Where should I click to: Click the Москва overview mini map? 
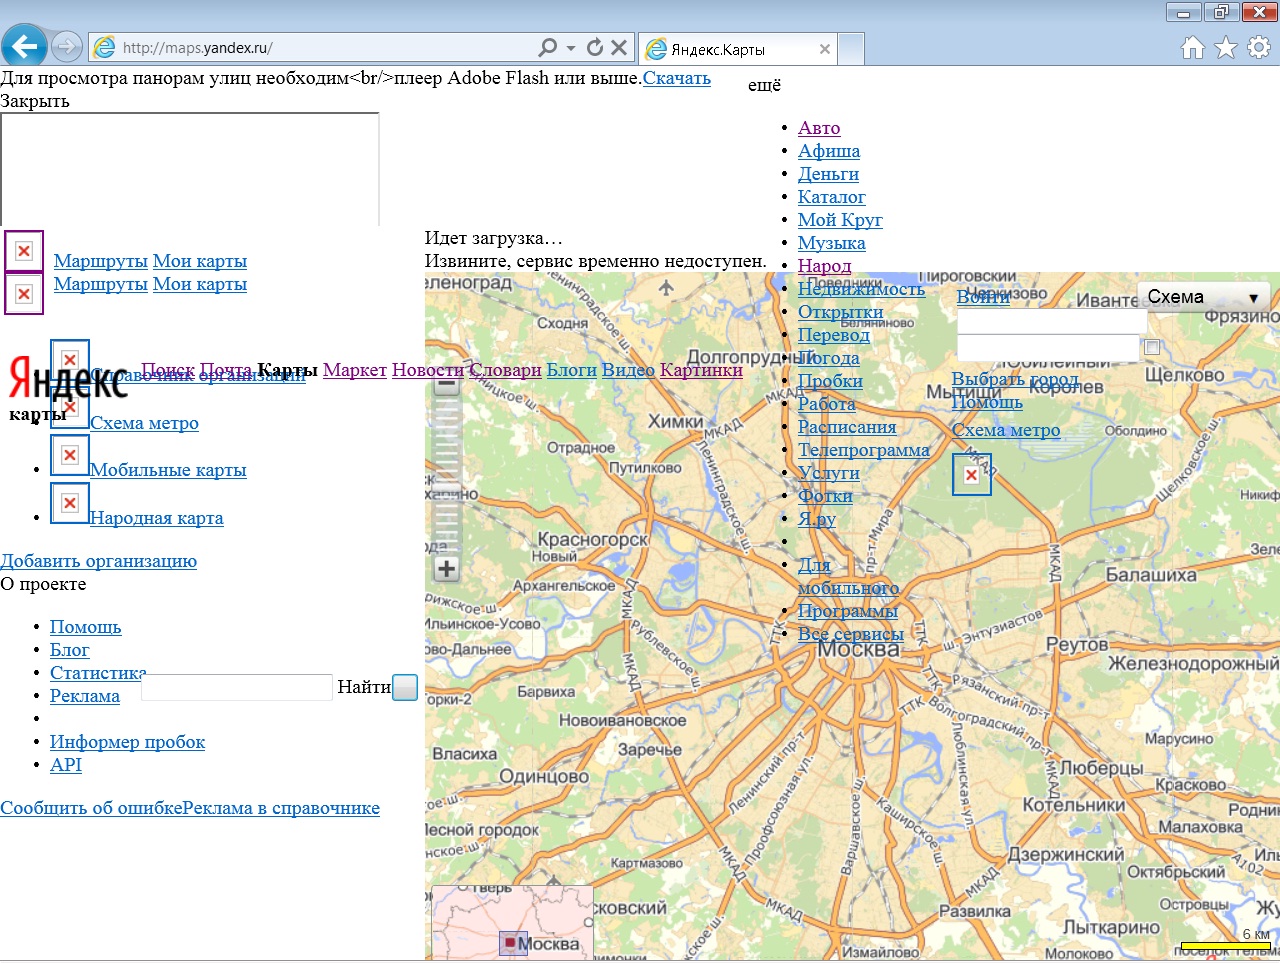tap(512, 923)
